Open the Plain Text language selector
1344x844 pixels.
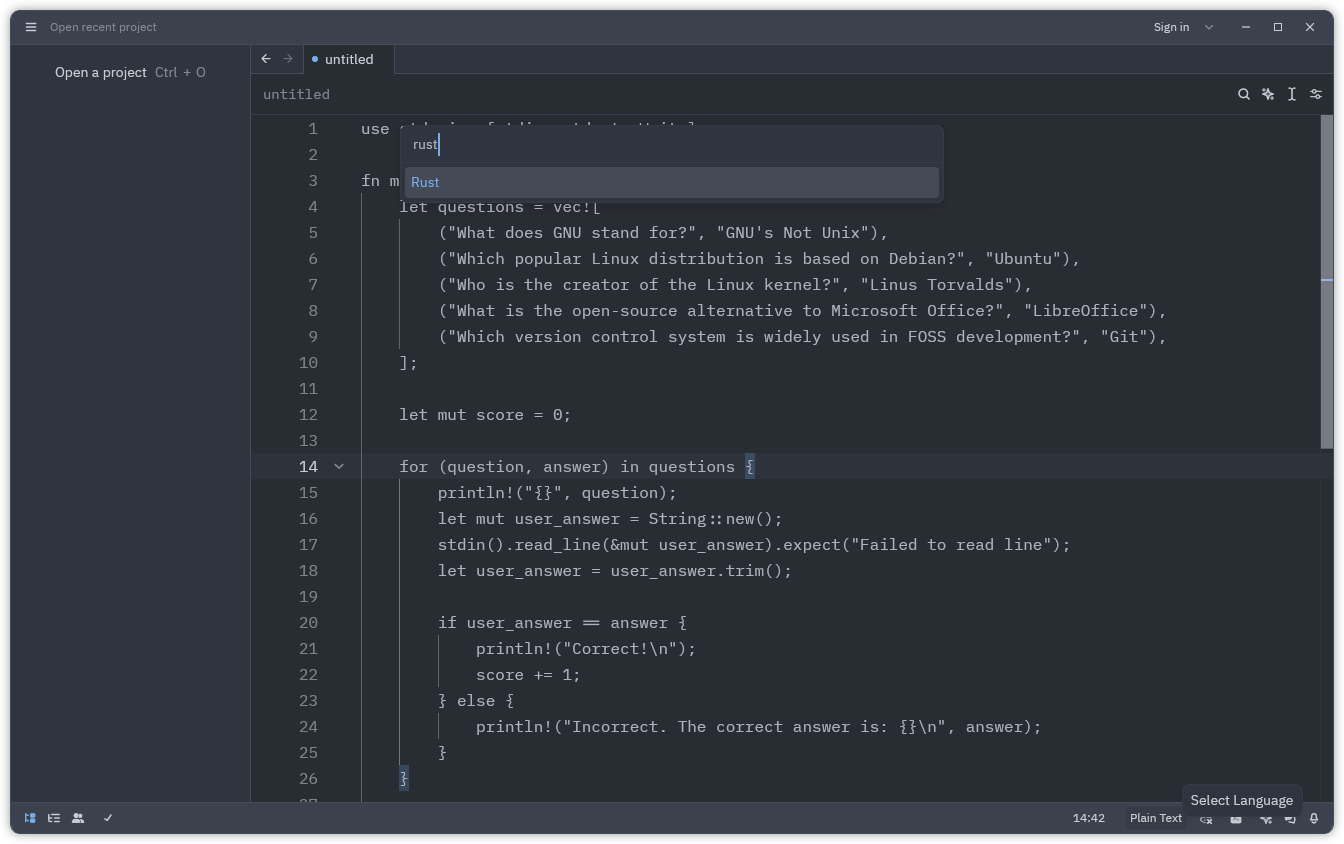pos(1155,818)
